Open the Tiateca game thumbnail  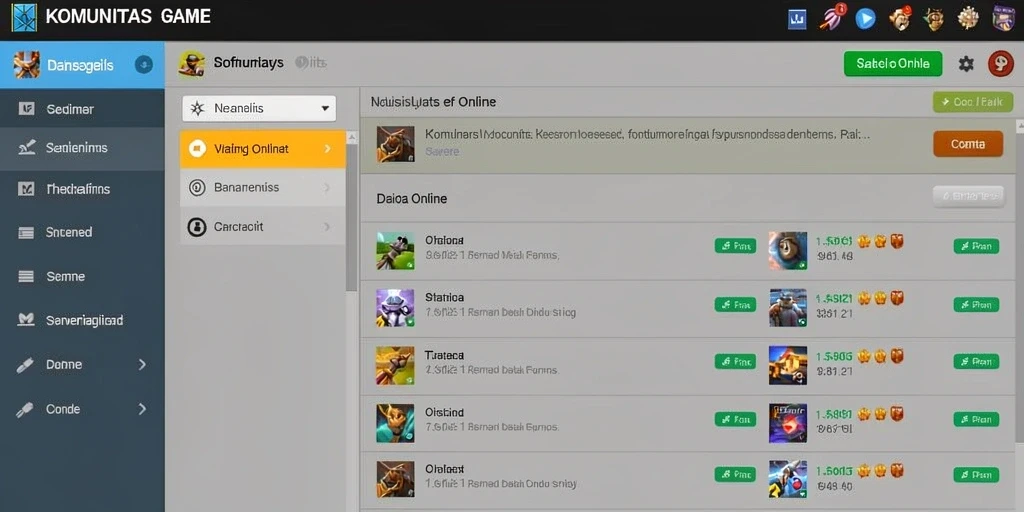[x=395, y=365]
